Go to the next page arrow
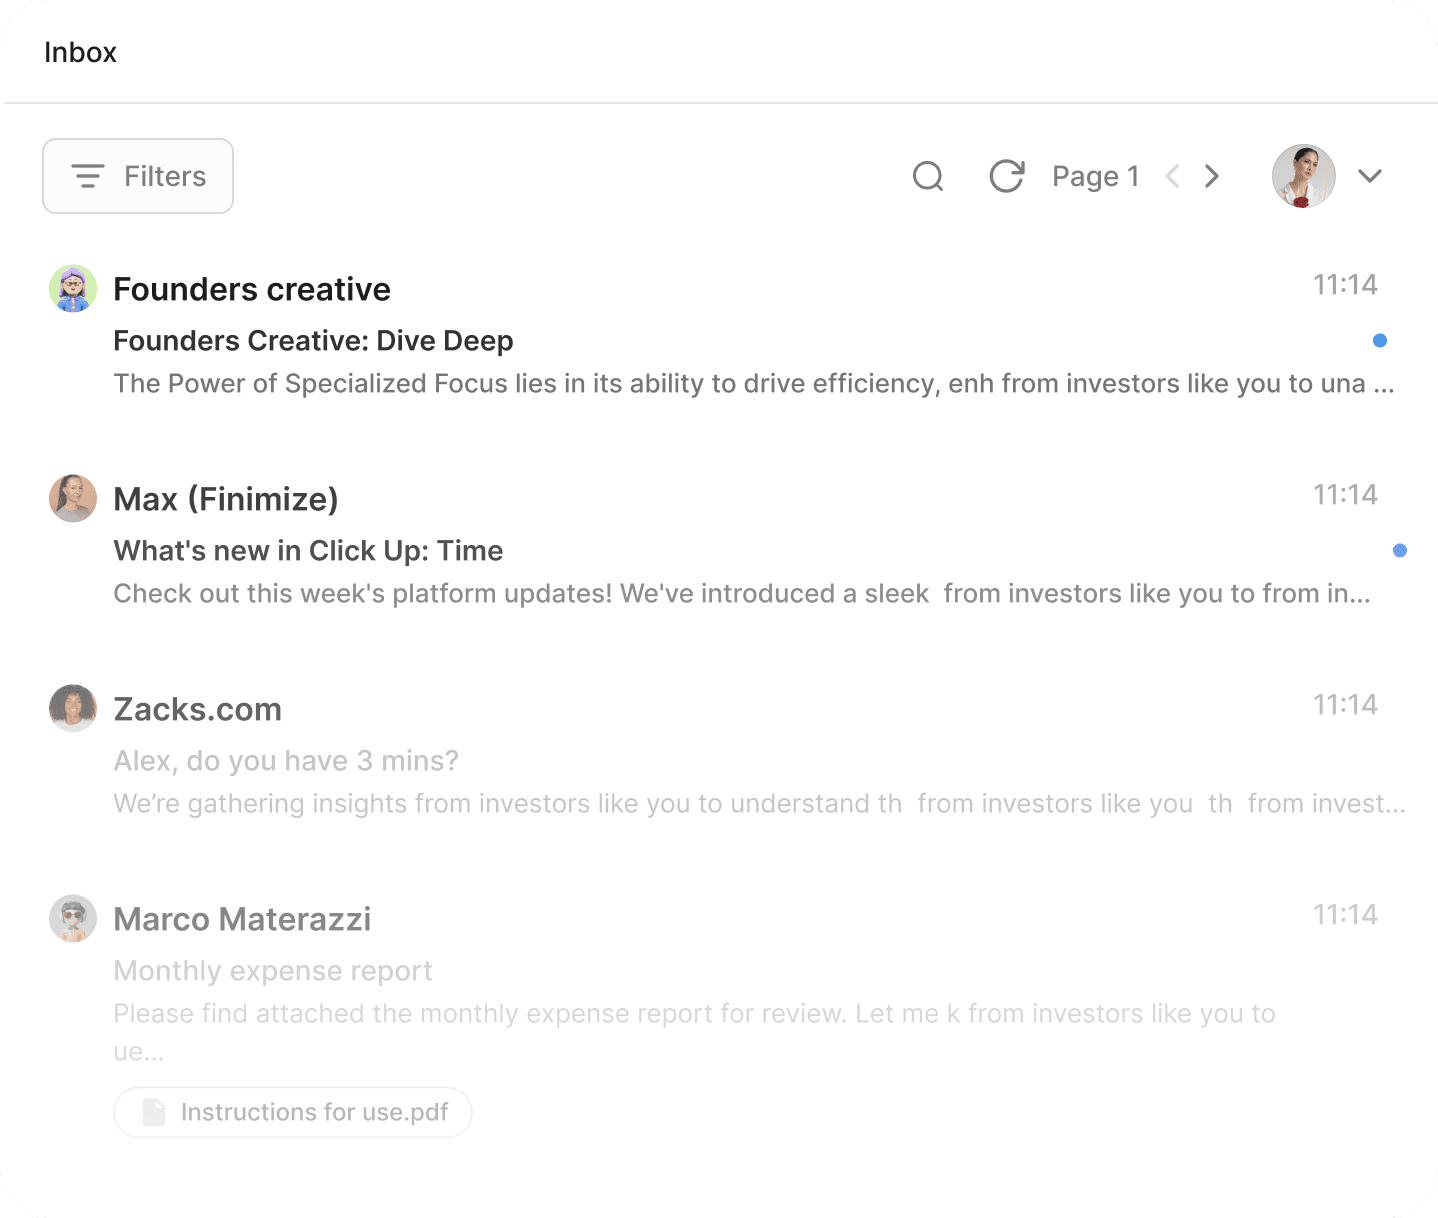This screenshot has width=1438, height=1218. tap(1212, 176)
